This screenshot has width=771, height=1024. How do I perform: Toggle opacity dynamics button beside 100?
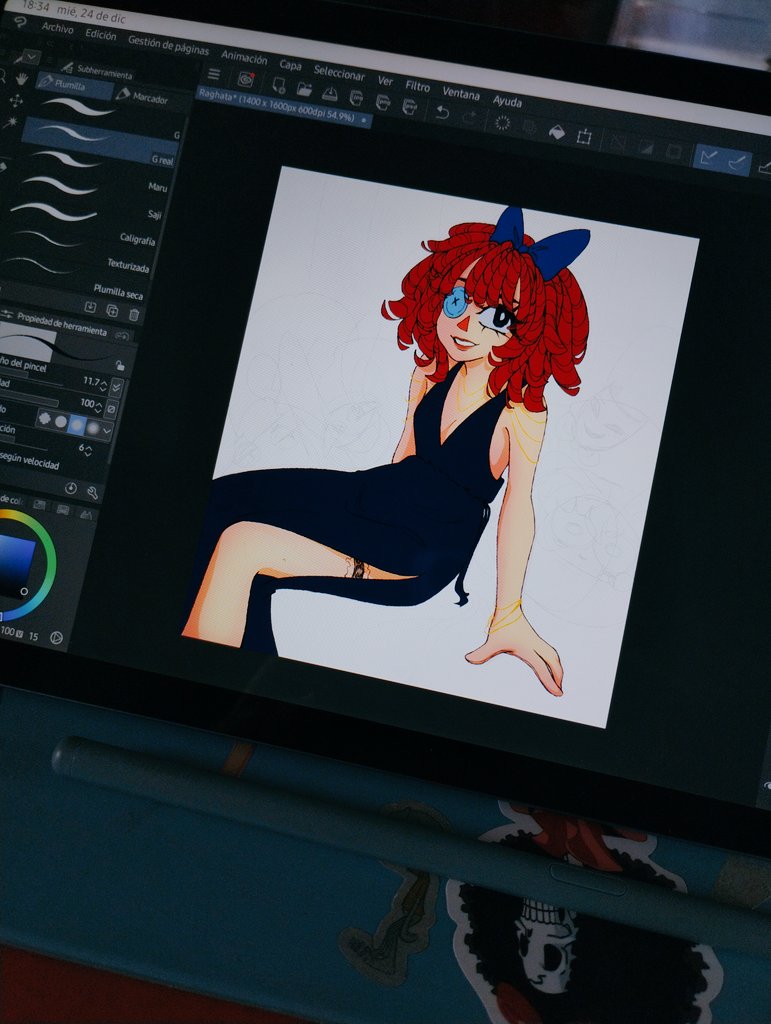tap(111, 409)
